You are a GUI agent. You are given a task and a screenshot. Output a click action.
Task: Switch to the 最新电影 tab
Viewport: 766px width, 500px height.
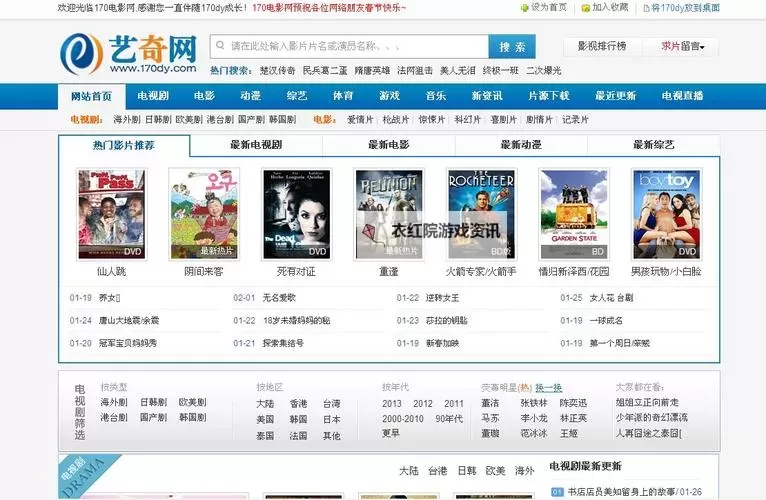(388, 145)
